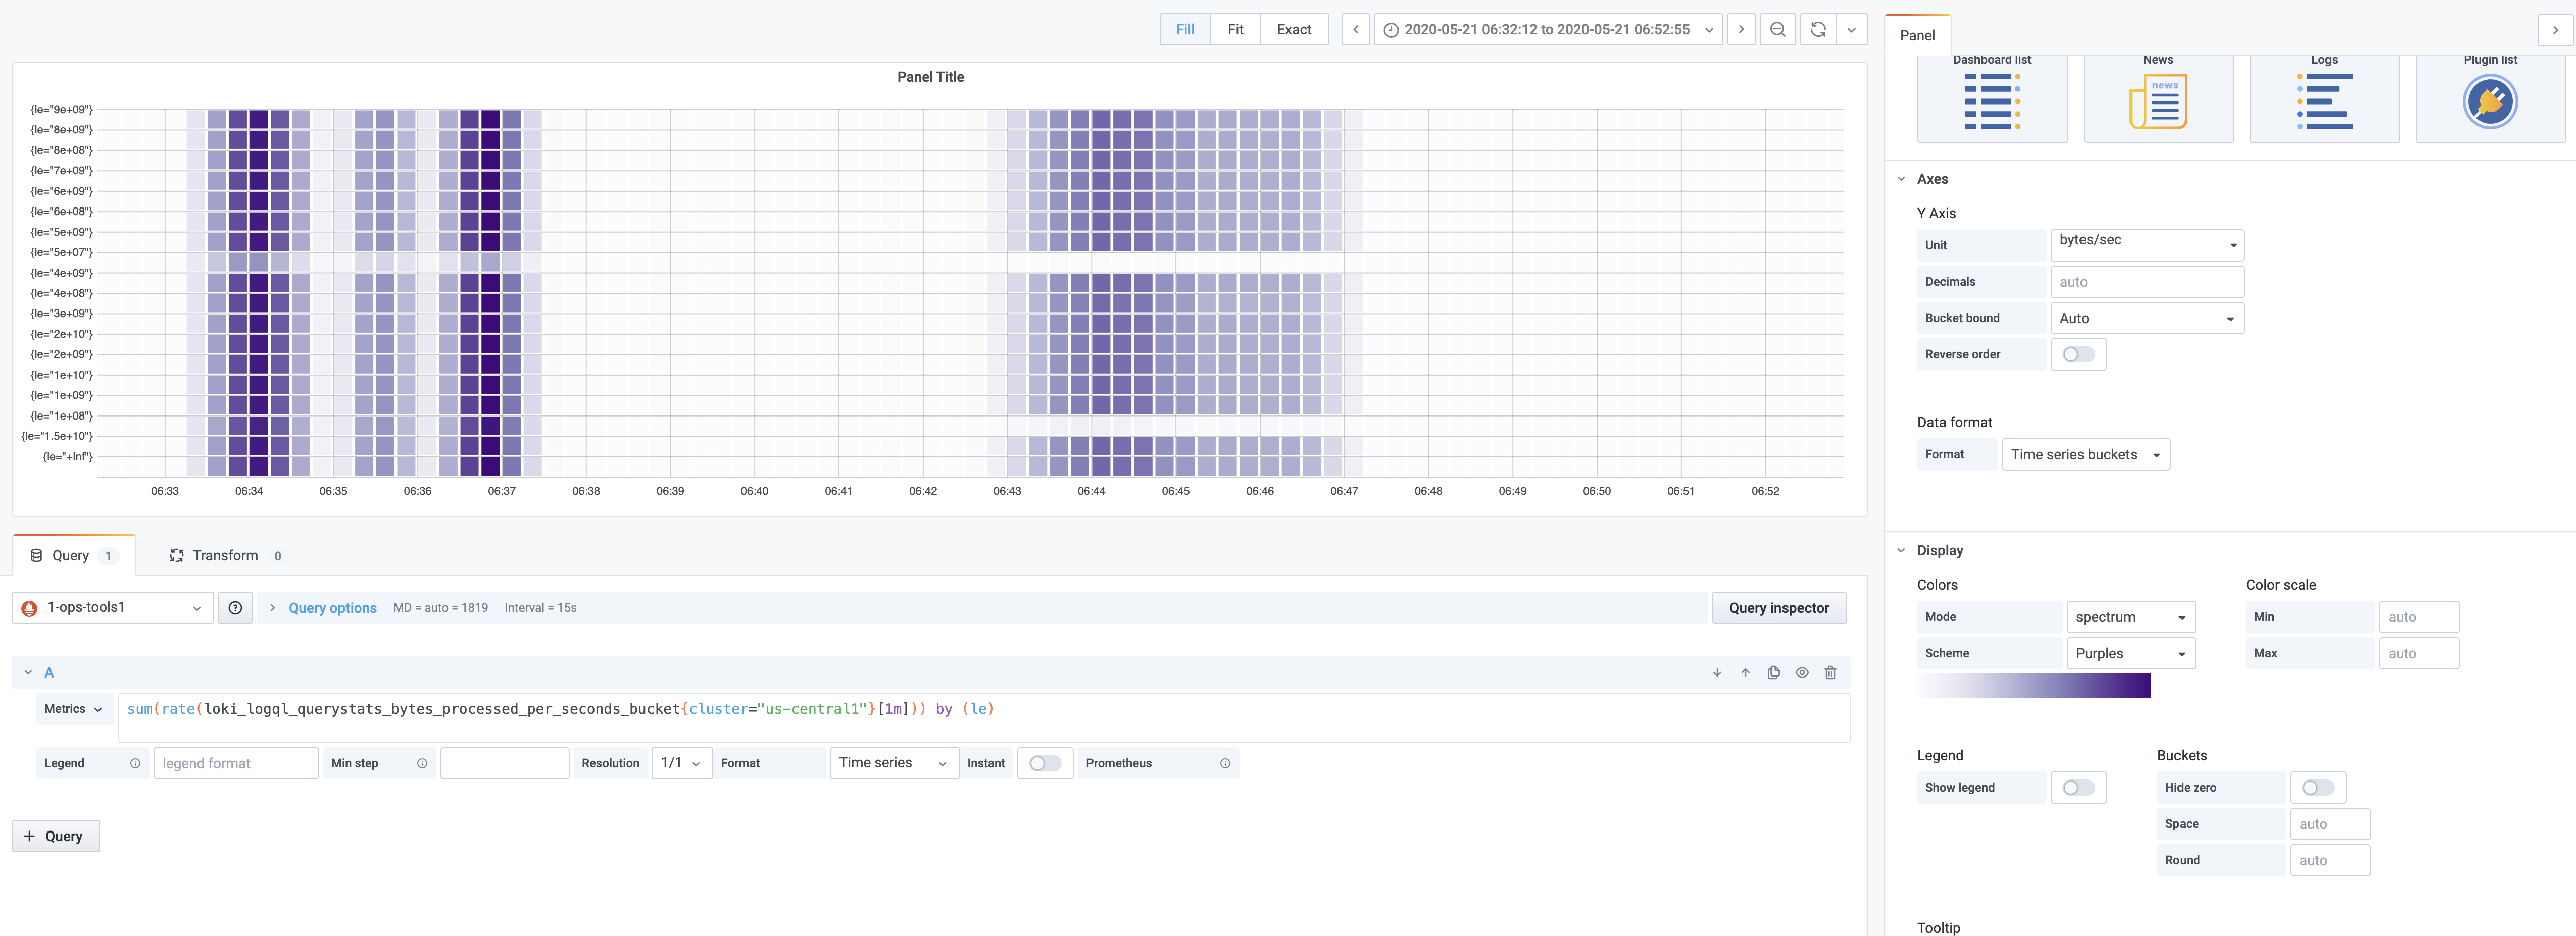This screenshot has height=936, width=2576.
Task: Duplicate query A using the copy icon
Action: click(1774, 672)
